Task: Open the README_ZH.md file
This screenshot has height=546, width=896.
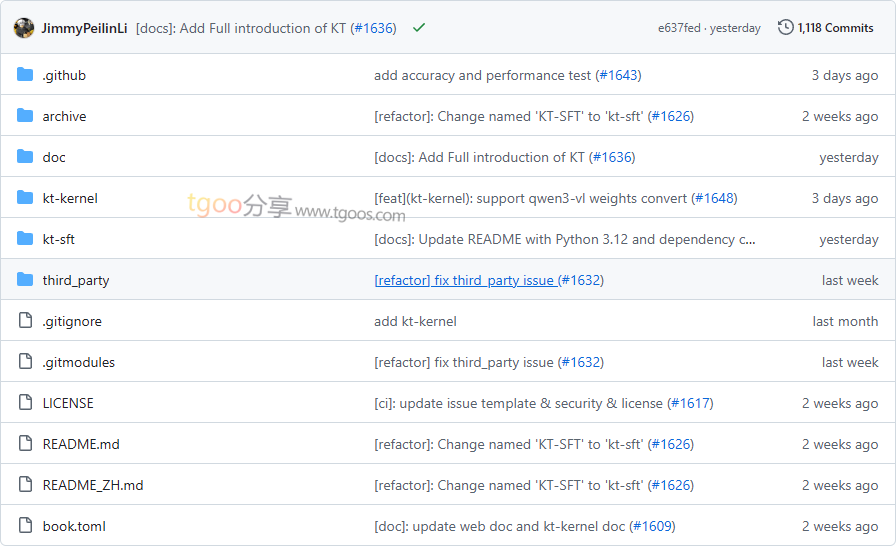Action: (93, 485)
